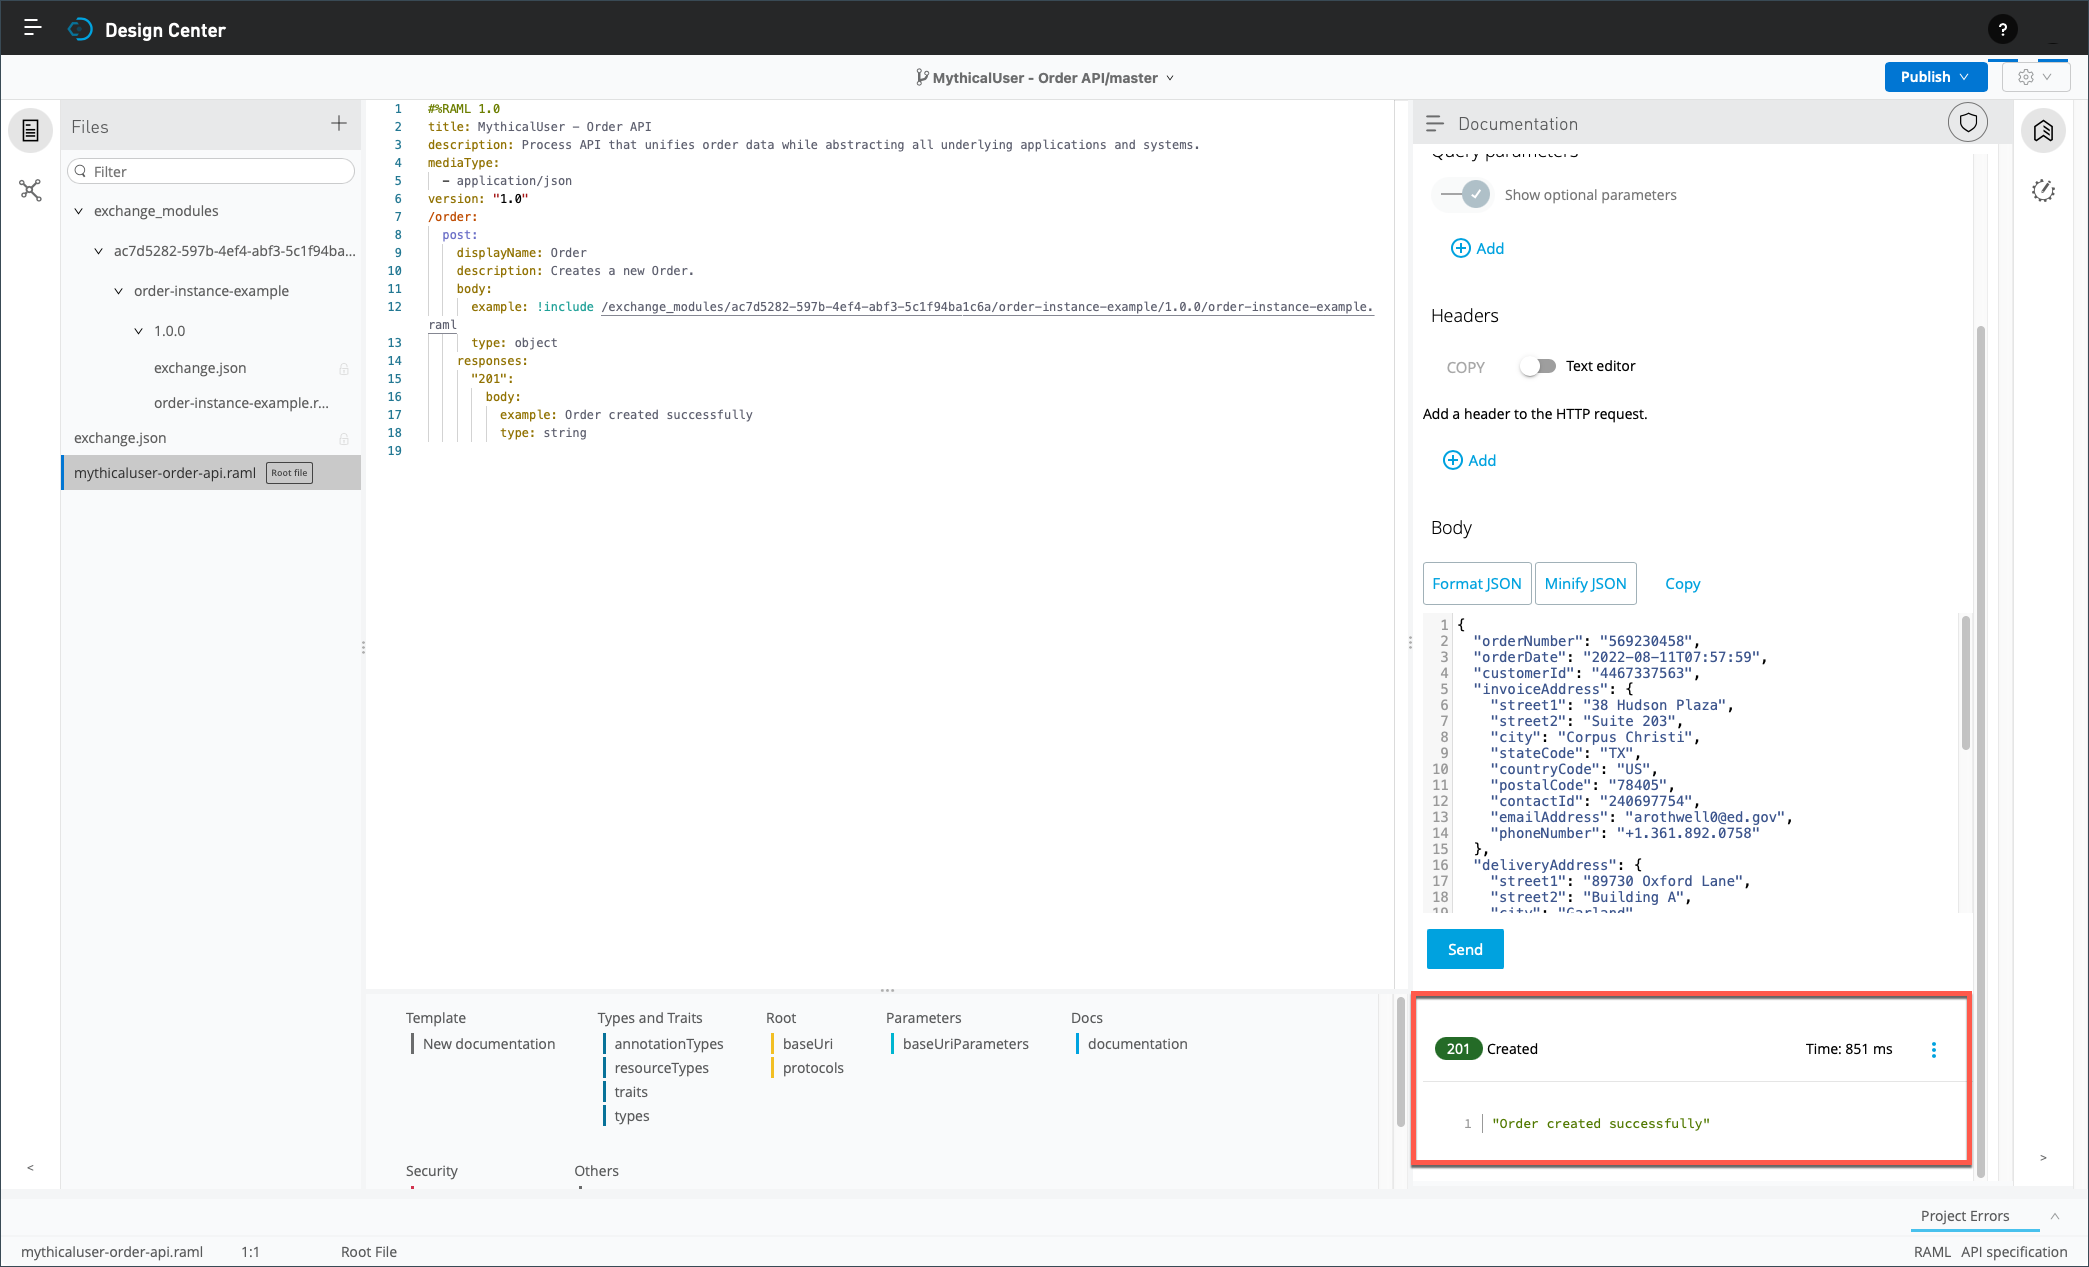Click the body JSON editor scrollbar
Screen dimensions: 2089x1267
pos(1965,682)
